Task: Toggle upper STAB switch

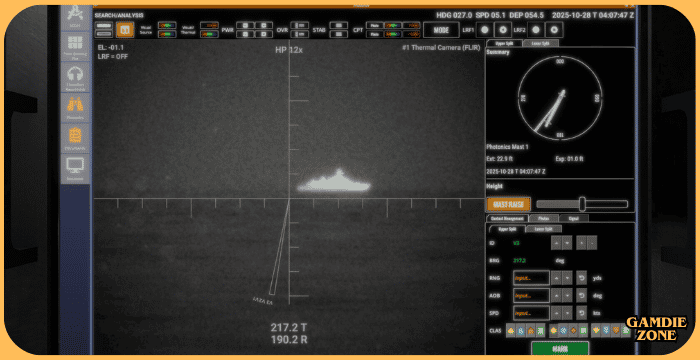Action: (338, 25)
